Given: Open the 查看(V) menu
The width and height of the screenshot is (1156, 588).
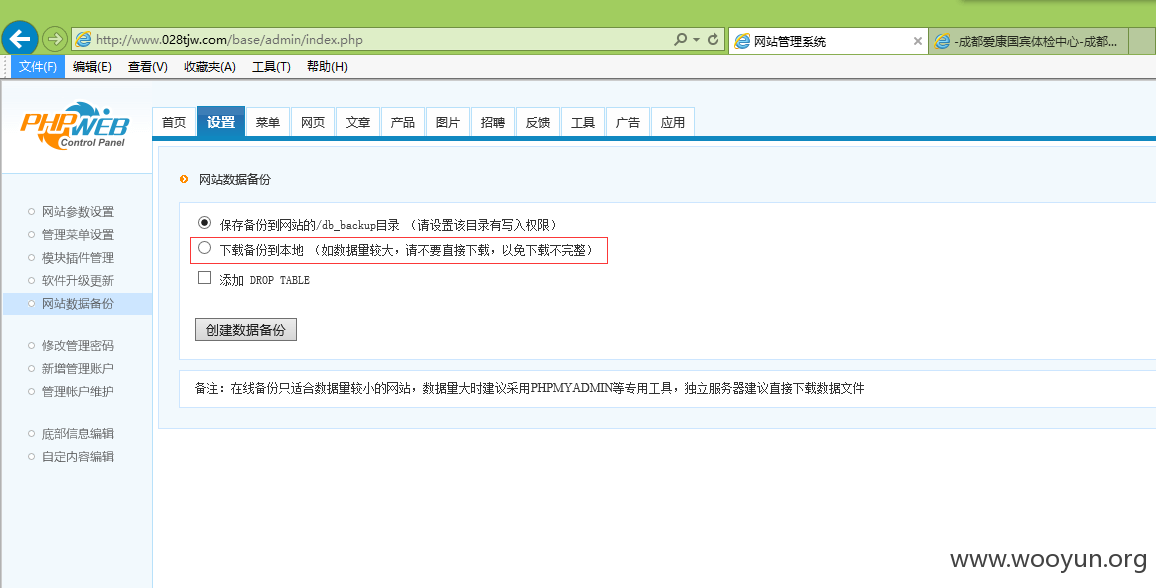Looking at the screenshot, I should [147, 66].
